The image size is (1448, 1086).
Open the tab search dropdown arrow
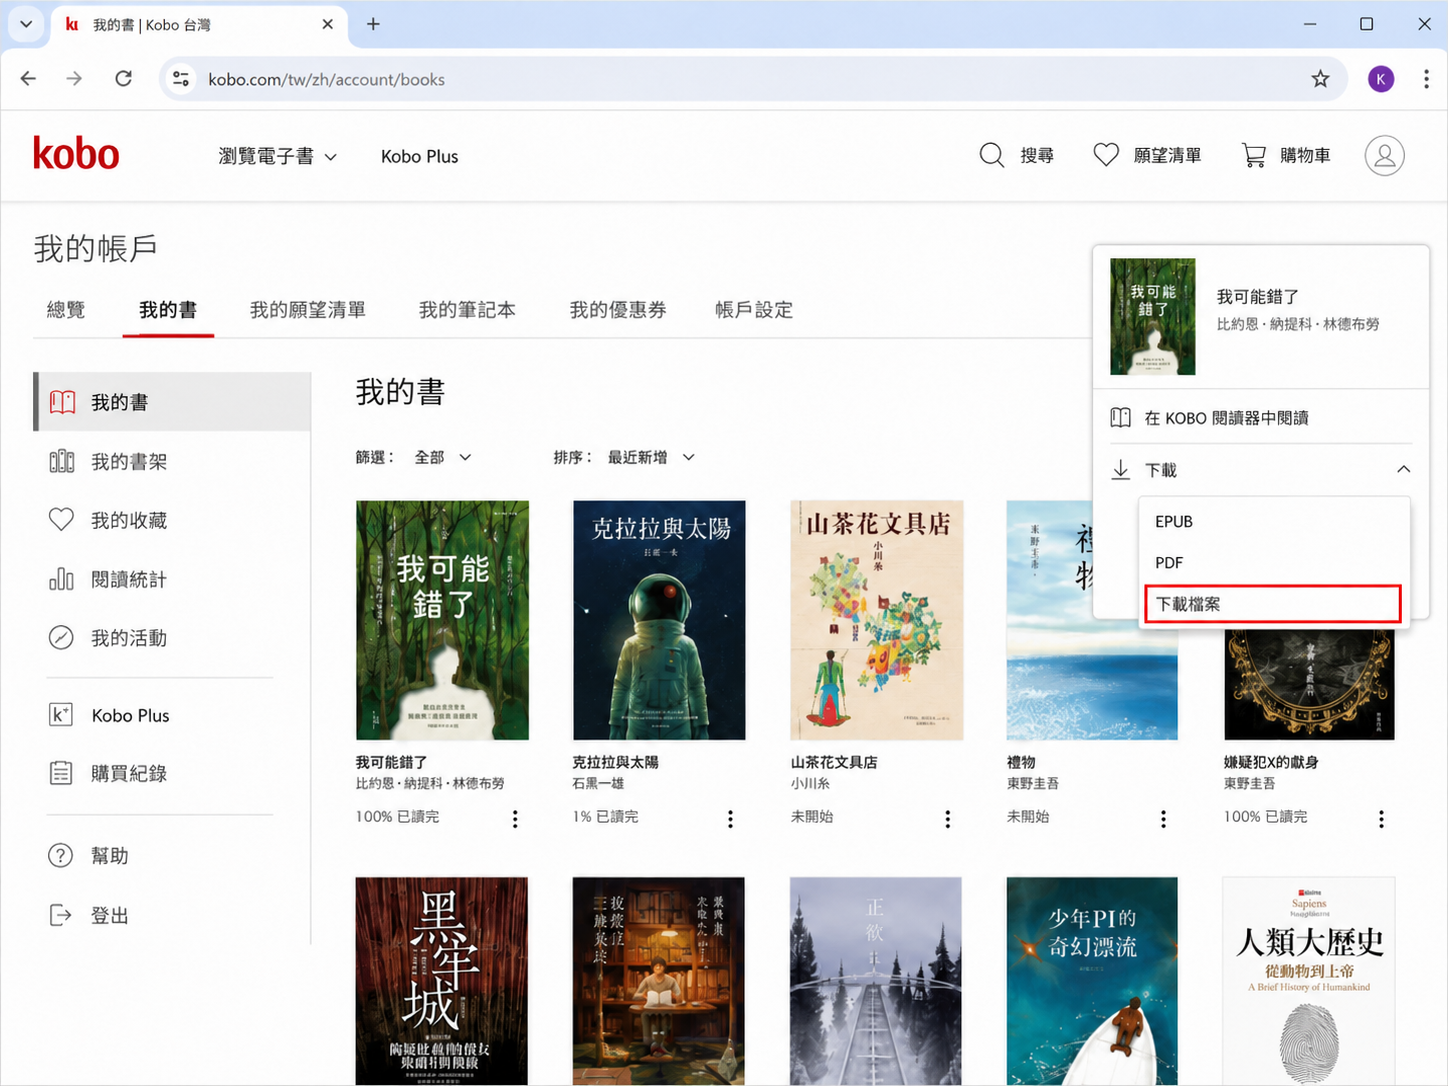(26, 24)
